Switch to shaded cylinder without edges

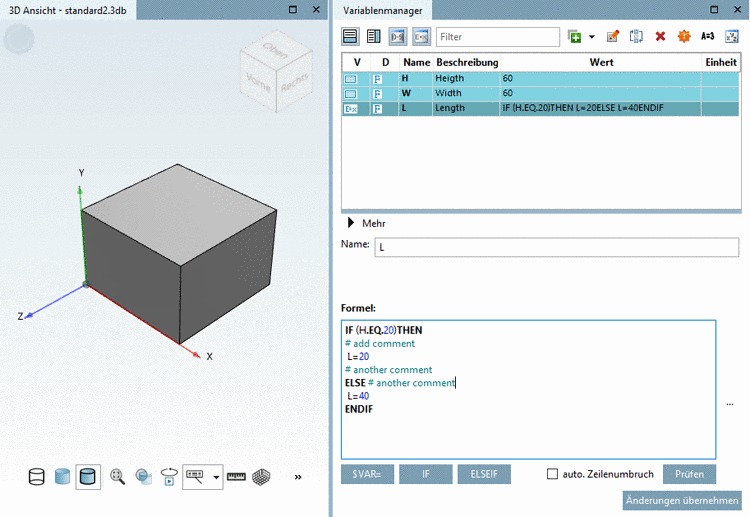pos(62,477)
